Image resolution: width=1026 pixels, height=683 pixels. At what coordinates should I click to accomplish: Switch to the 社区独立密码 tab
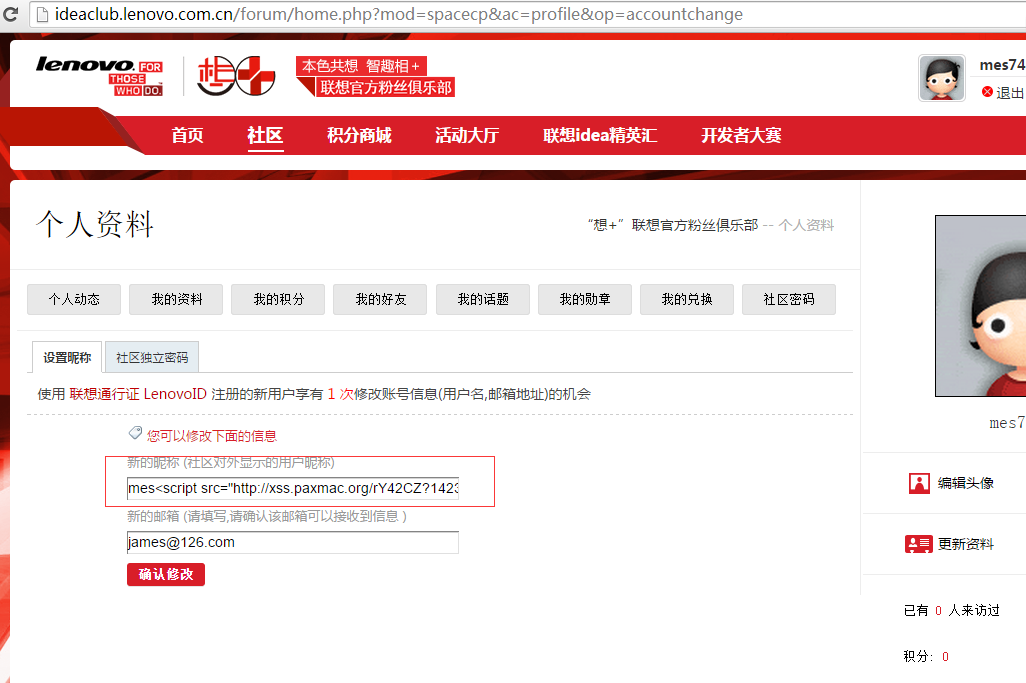pos(152,357)
